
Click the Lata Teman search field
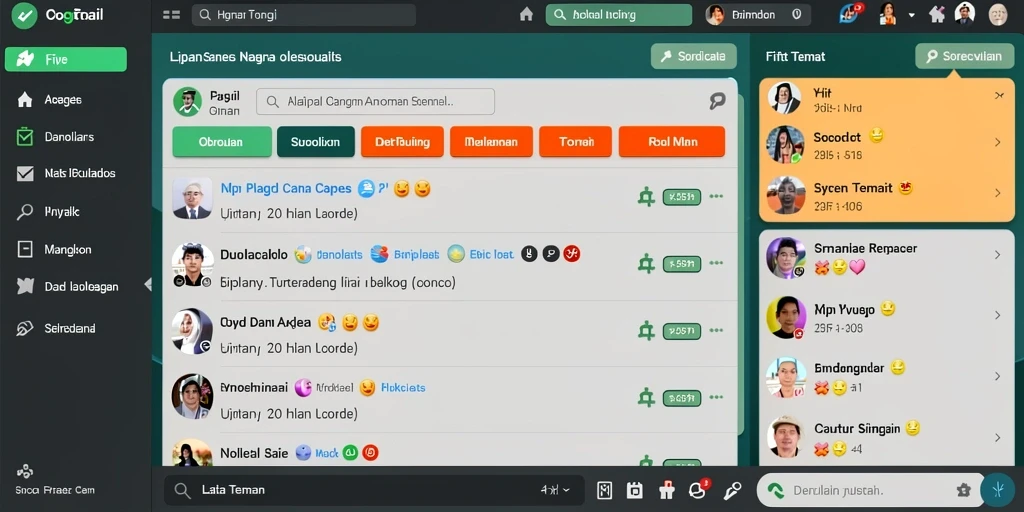pyautogui.click(x=374, y=490)
